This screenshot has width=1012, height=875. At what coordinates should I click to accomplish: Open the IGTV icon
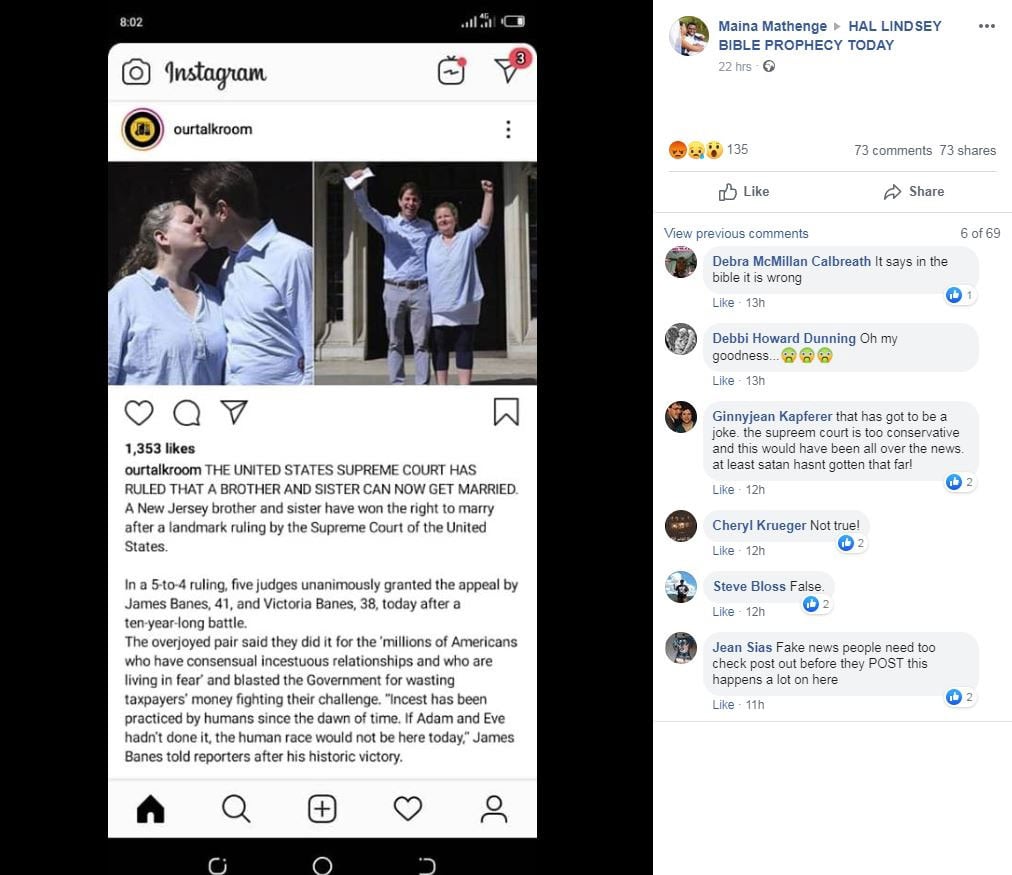click(x=451, y=71)
